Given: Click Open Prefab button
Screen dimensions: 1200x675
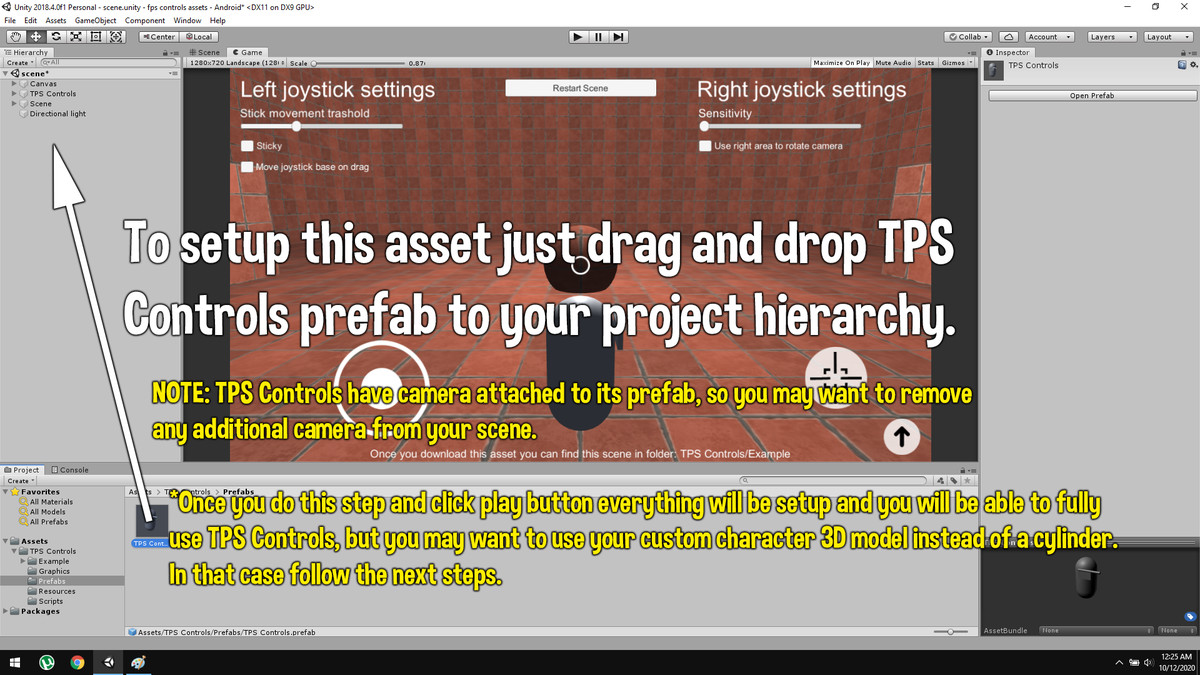Looking at the screenshot, I should pos(1092,96).
